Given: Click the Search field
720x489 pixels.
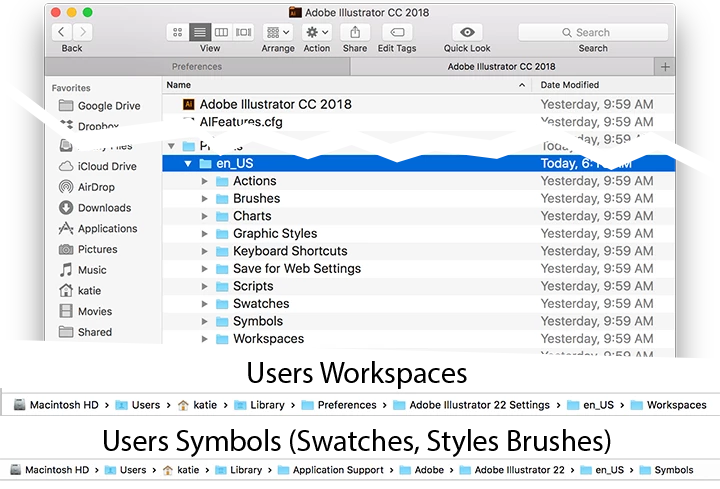Looking at the screenshot, I should pyautogui.click(x=593, y=32).
